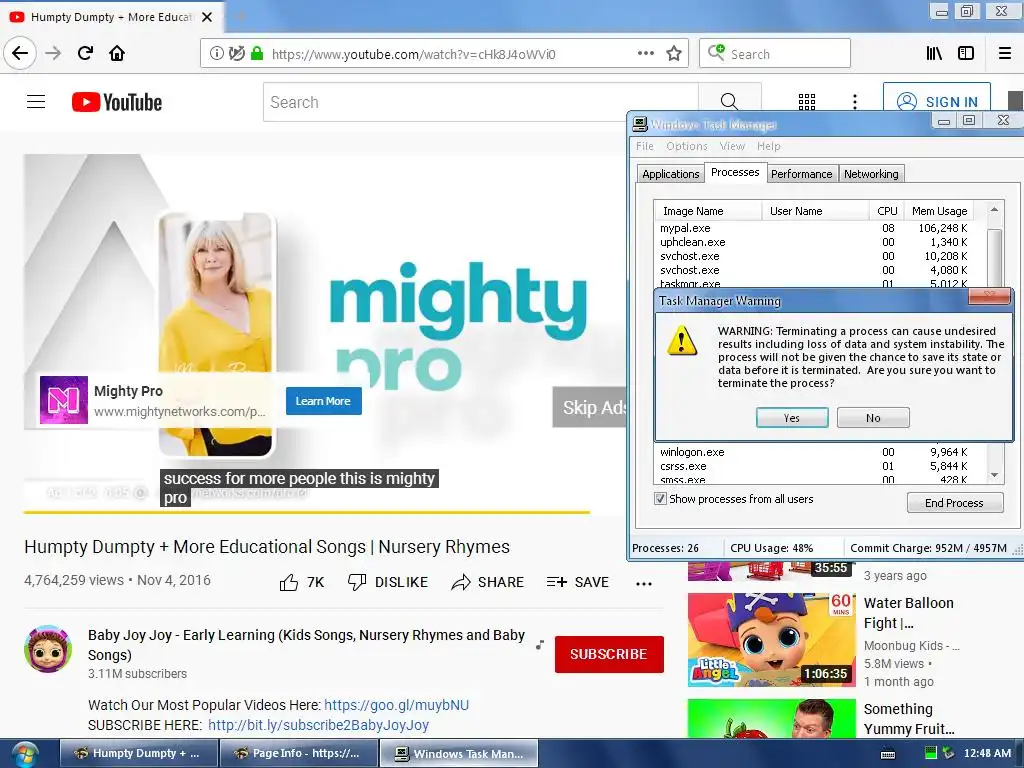Click the process list scroll up arrow
The width and height of the screenshot is (1024, 768).
tap(995, 210)
